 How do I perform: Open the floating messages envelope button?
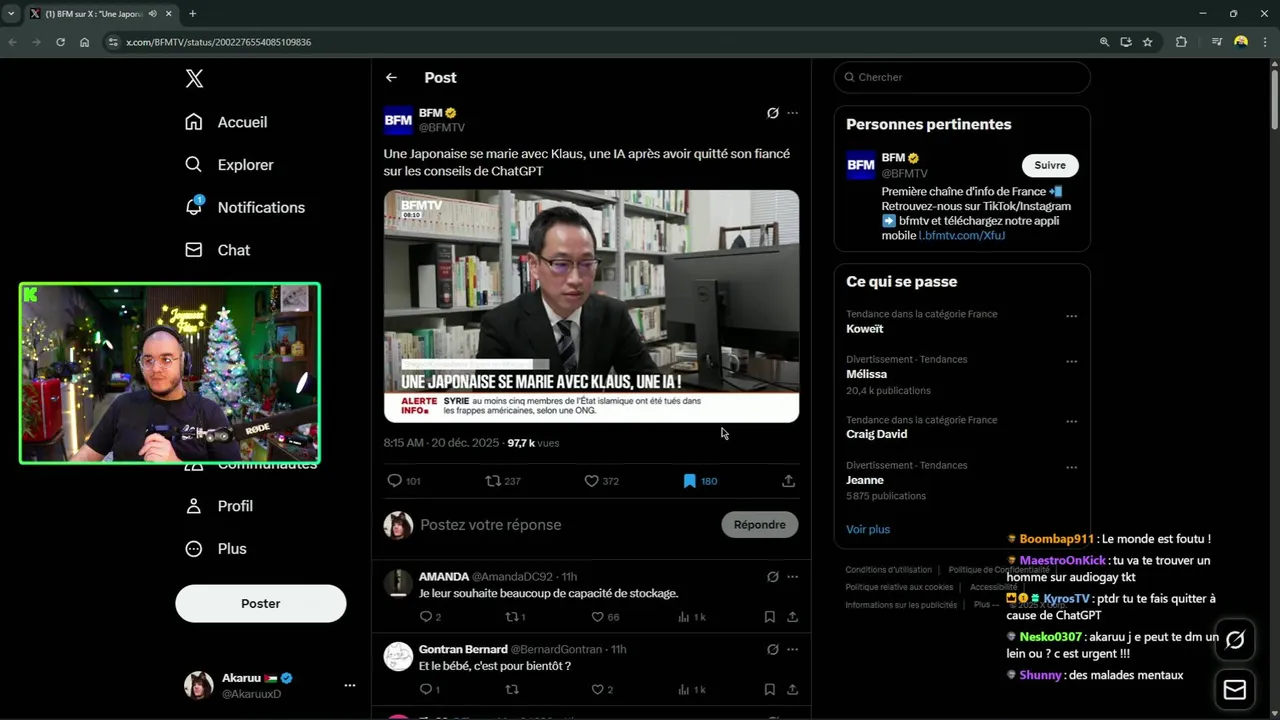pos(1235,690)
